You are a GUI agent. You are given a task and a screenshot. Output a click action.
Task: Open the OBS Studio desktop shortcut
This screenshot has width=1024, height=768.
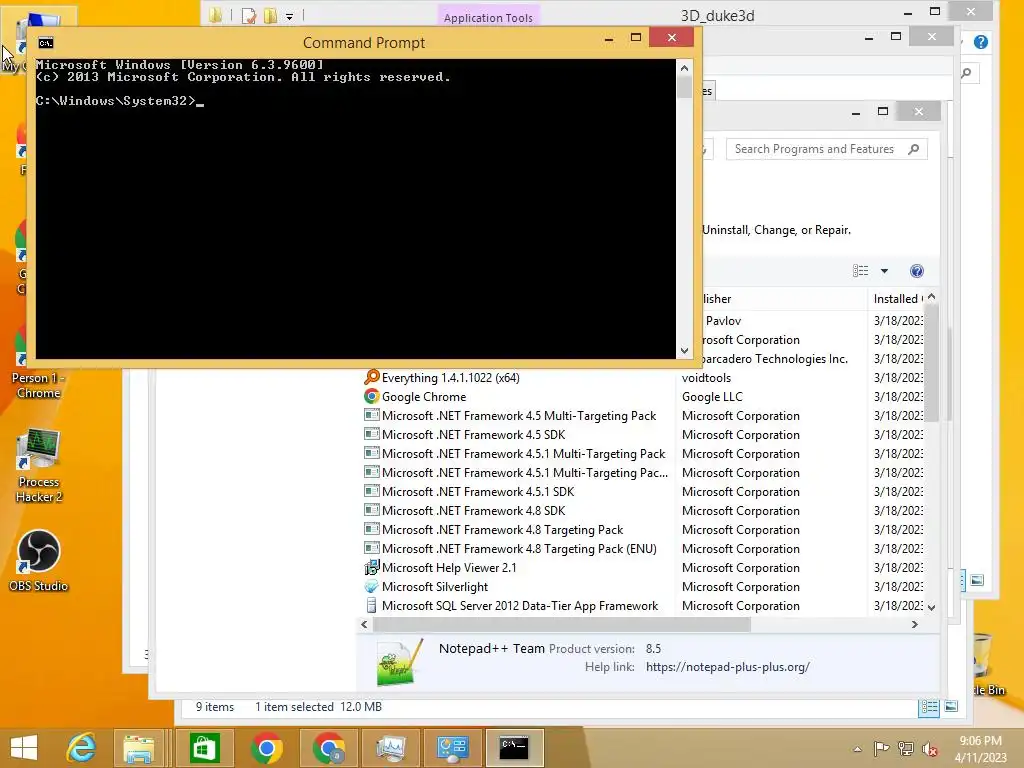[39, 561]
